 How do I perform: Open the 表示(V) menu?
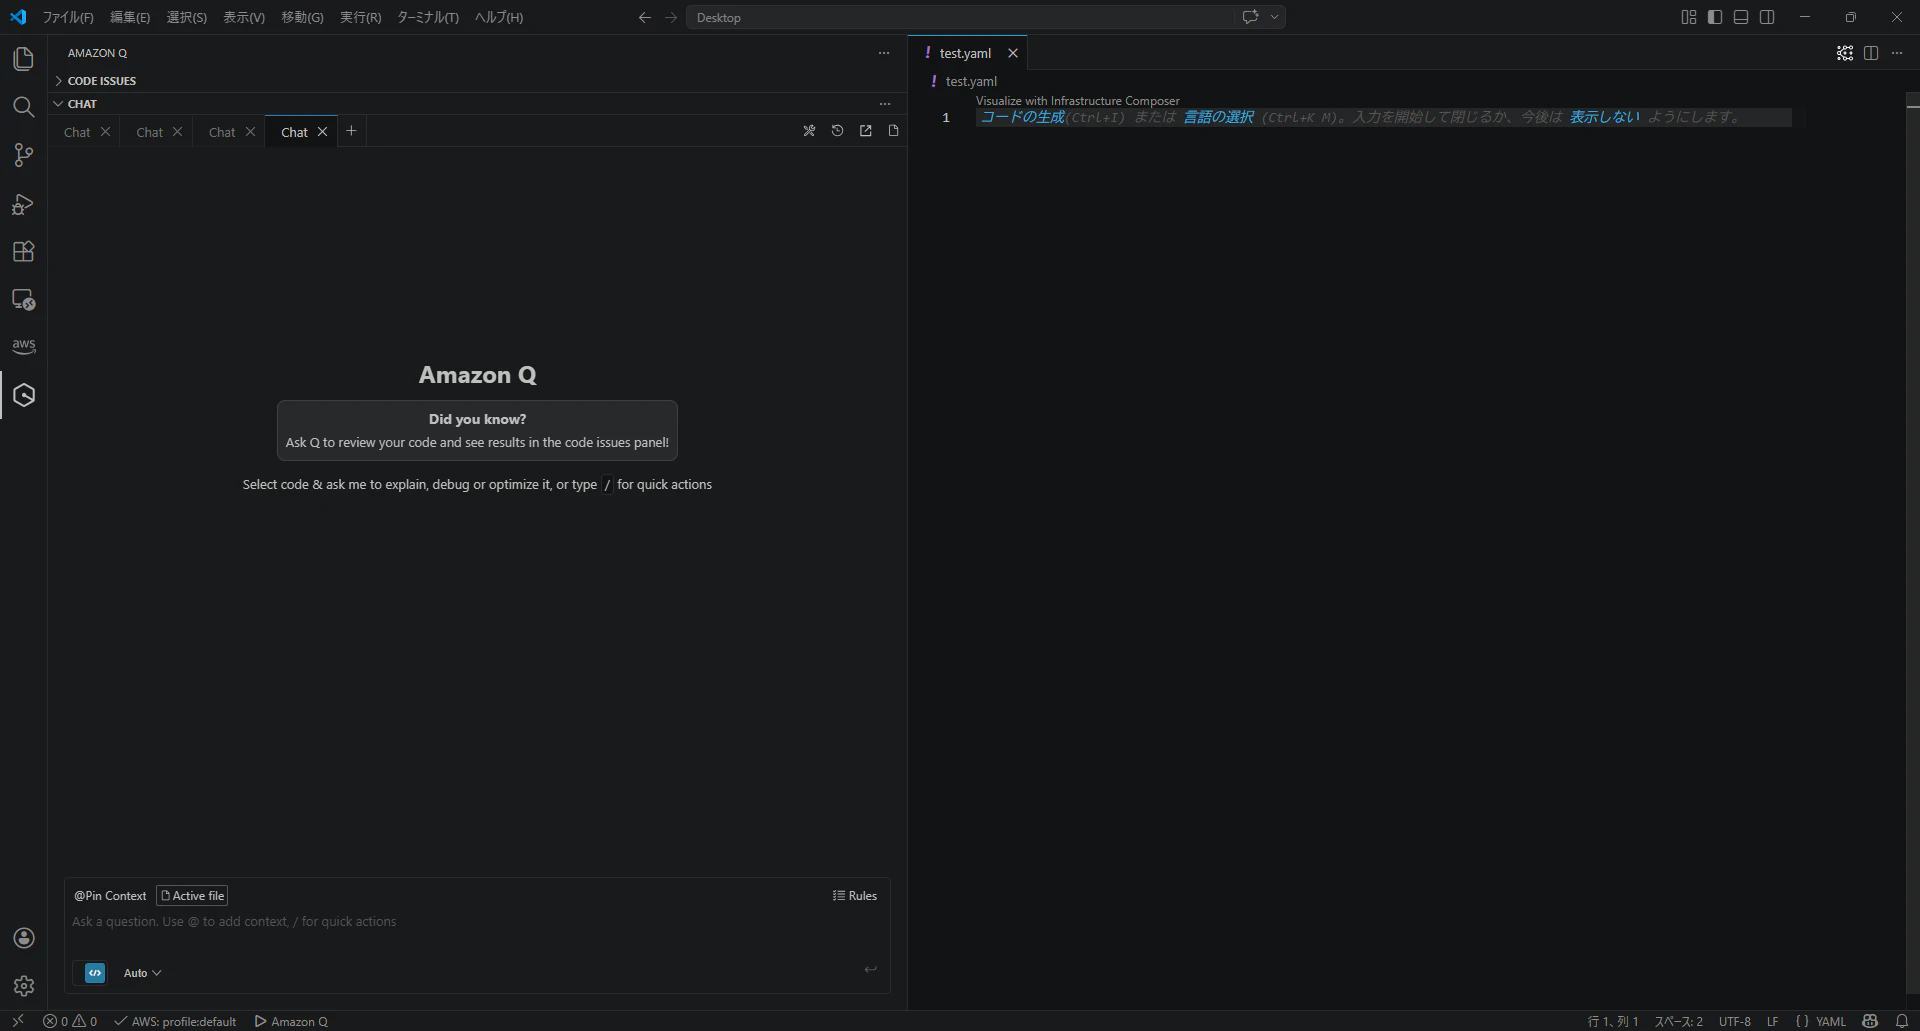(x=244, y=17)
